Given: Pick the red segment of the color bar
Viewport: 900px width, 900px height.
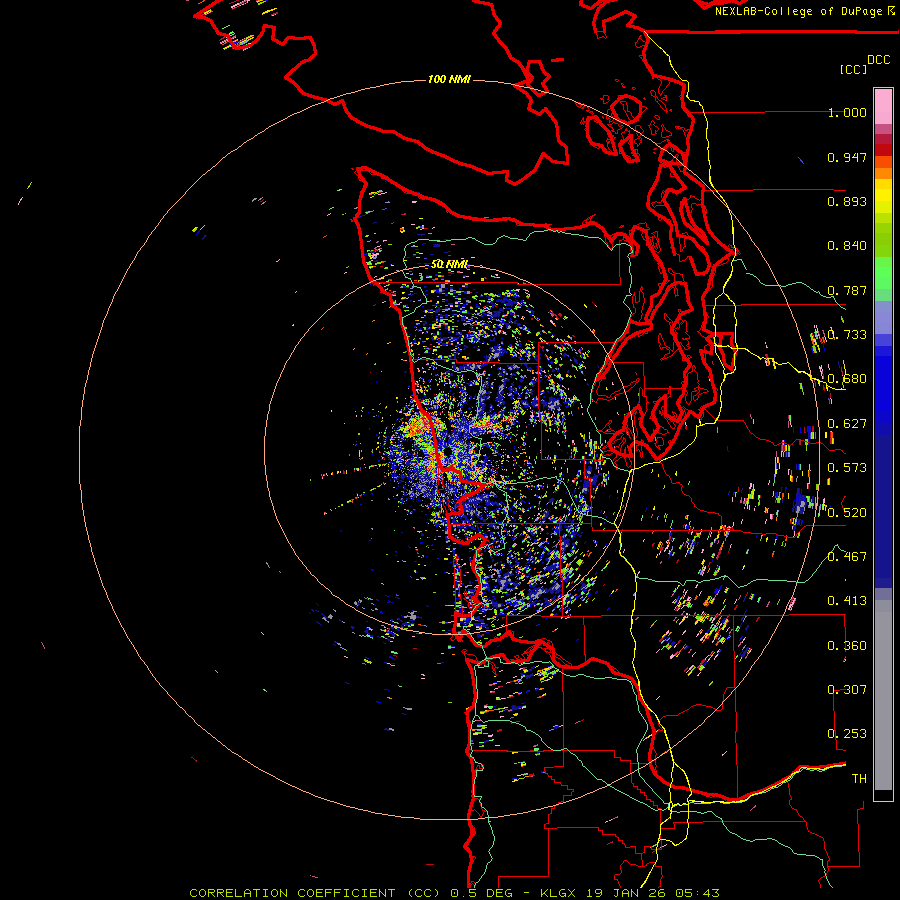Looking at the screenshot, I should pyautogui.click(x=883, y=150).
